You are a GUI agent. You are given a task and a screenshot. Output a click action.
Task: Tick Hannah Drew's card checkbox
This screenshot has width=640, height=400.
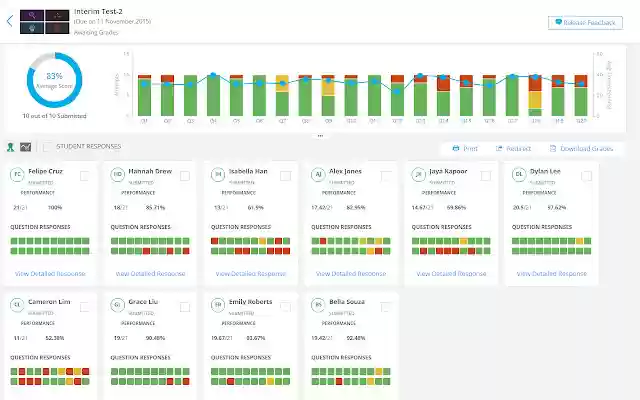point(185,176)
